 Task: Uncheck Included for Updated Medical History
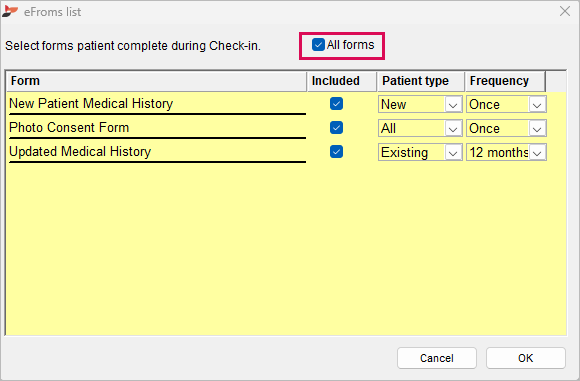coord(336,152)
